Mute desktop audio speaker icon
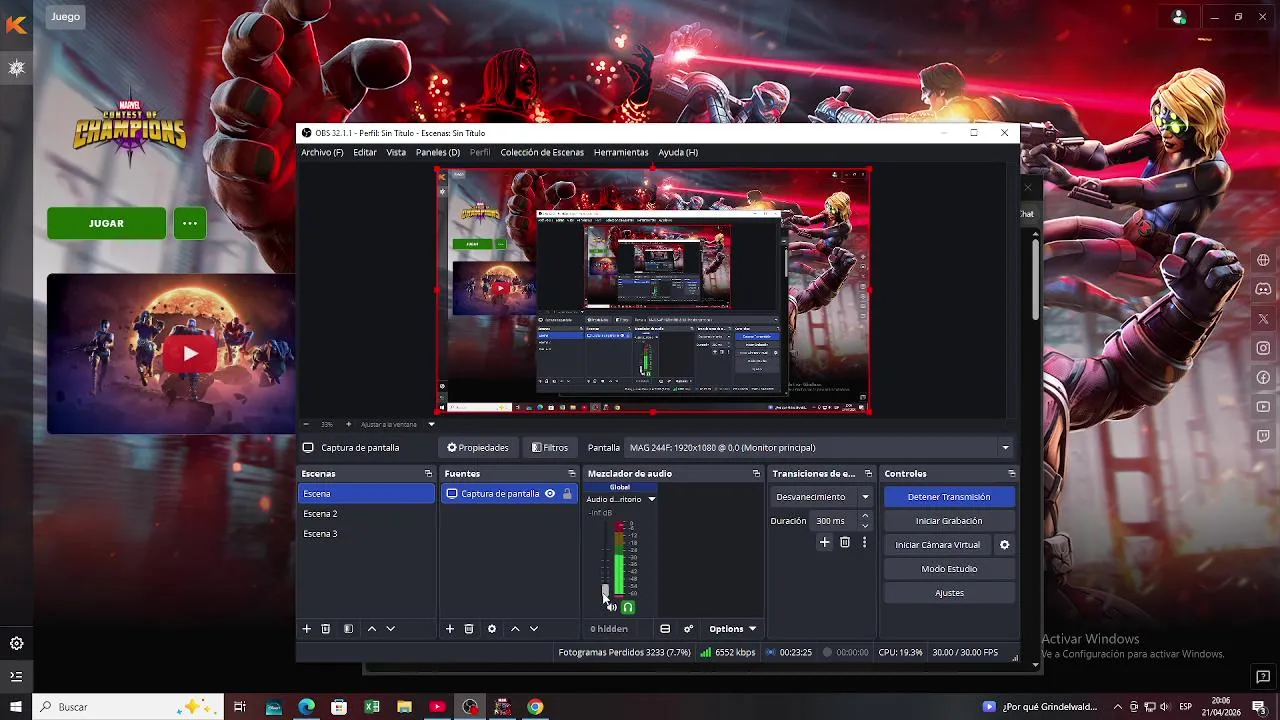The width and height of the screenshot is (1280, 720). click(x=611, y=607)
